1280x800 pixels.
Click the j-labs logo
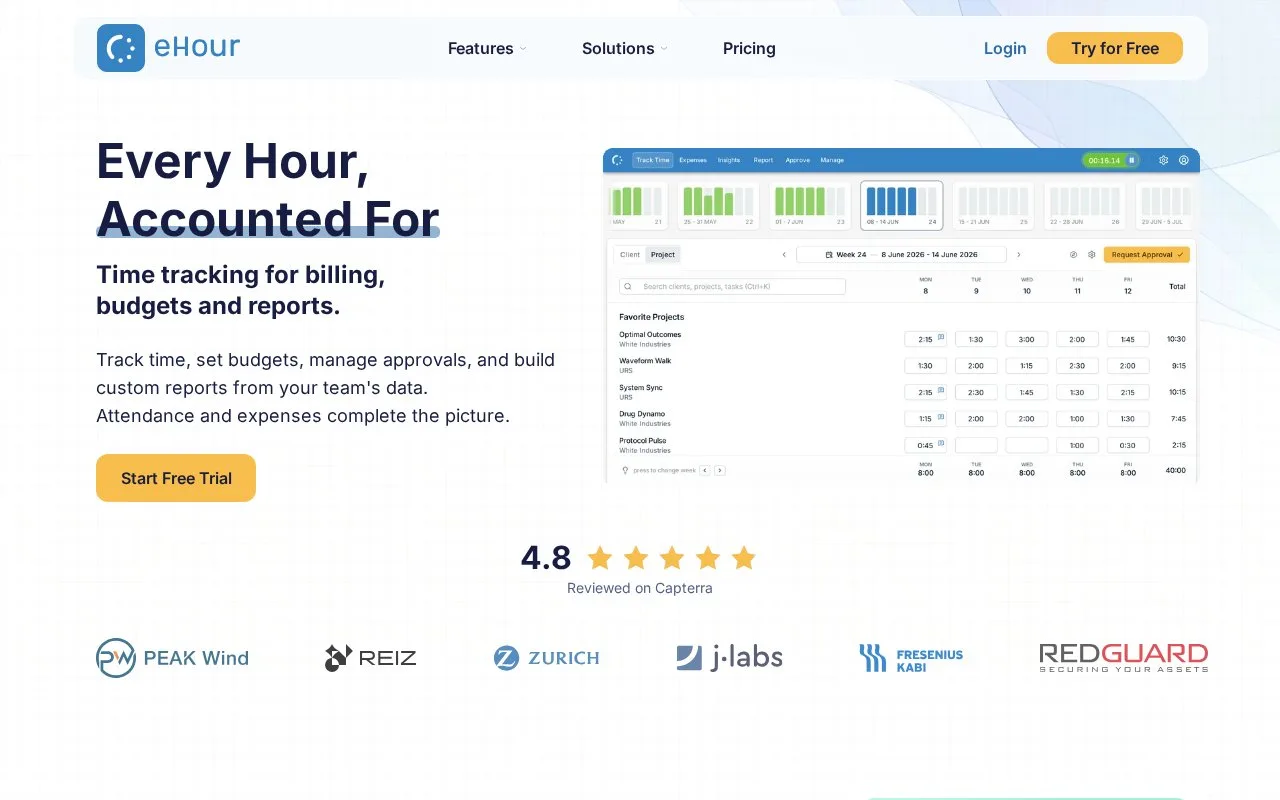pos(729,657)
